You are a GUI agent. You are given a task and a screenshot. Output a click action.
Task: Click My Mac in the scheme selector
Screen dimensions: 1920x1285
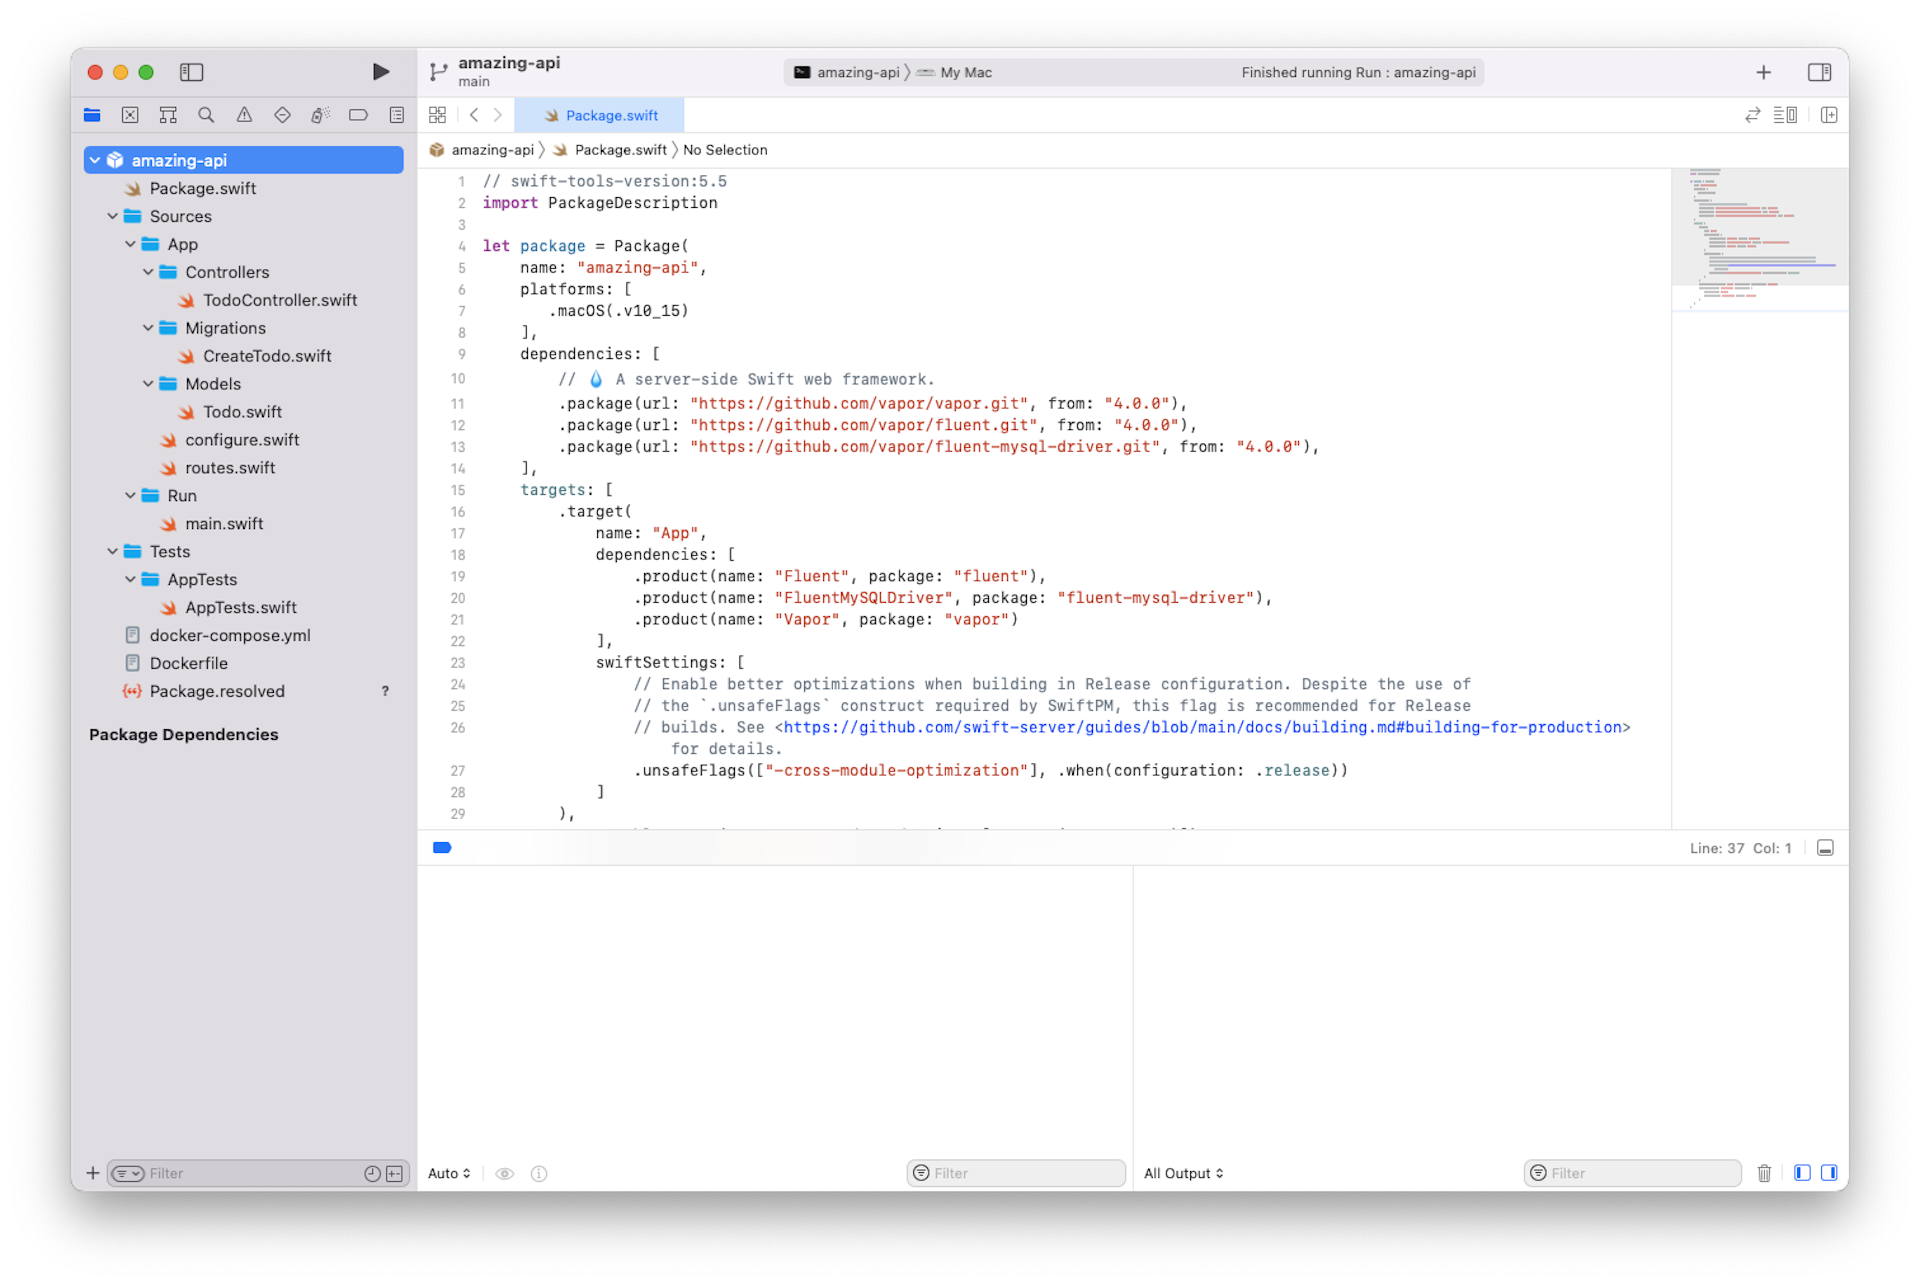click(x=963, y=72)
